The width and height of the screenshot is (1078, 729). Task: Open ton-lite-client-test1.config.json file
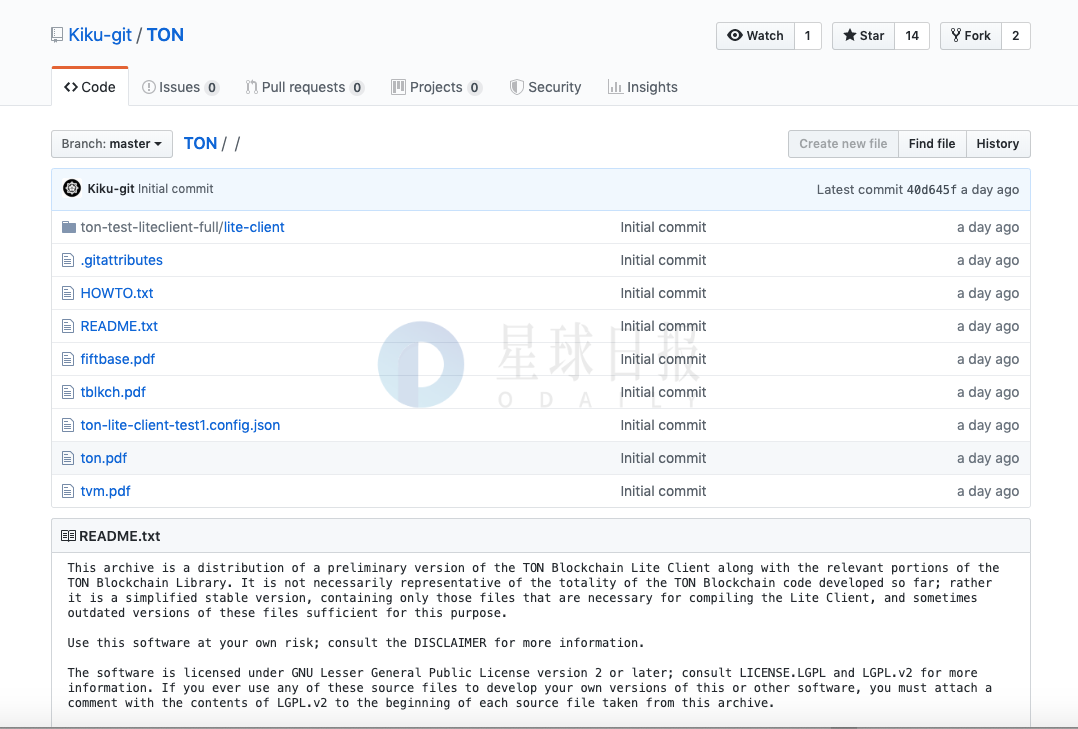[180, 425]
